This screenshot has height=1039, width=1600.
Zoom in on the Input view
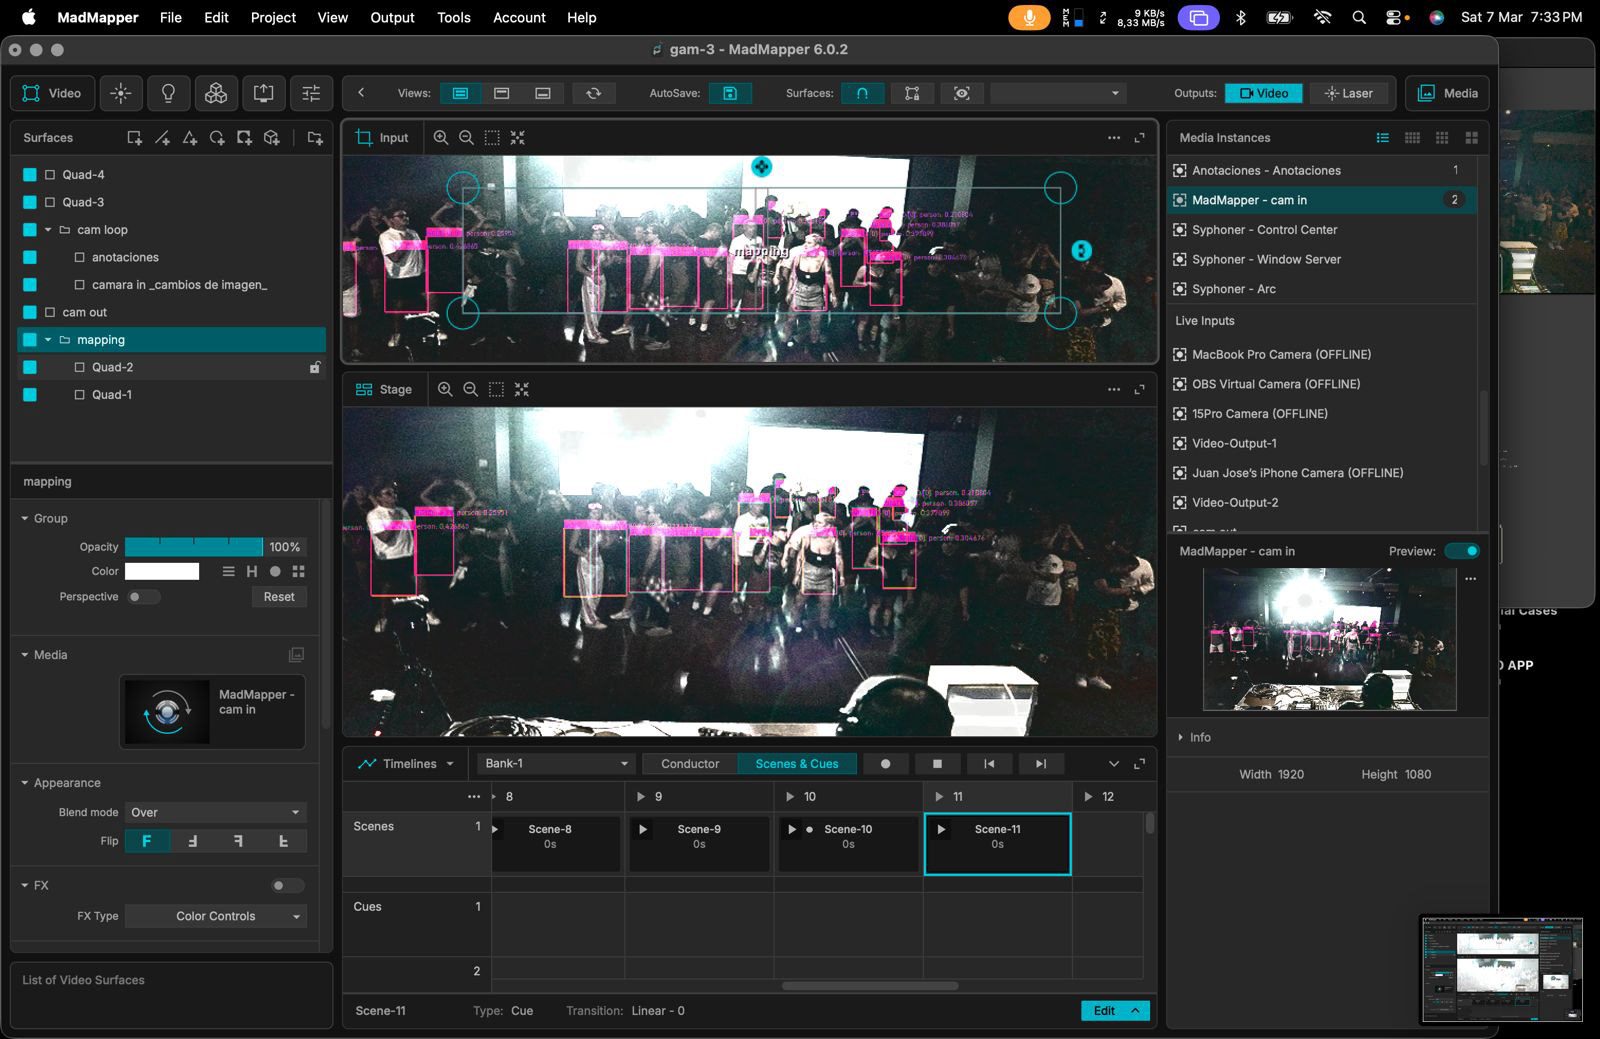click(x=441, y=138)
